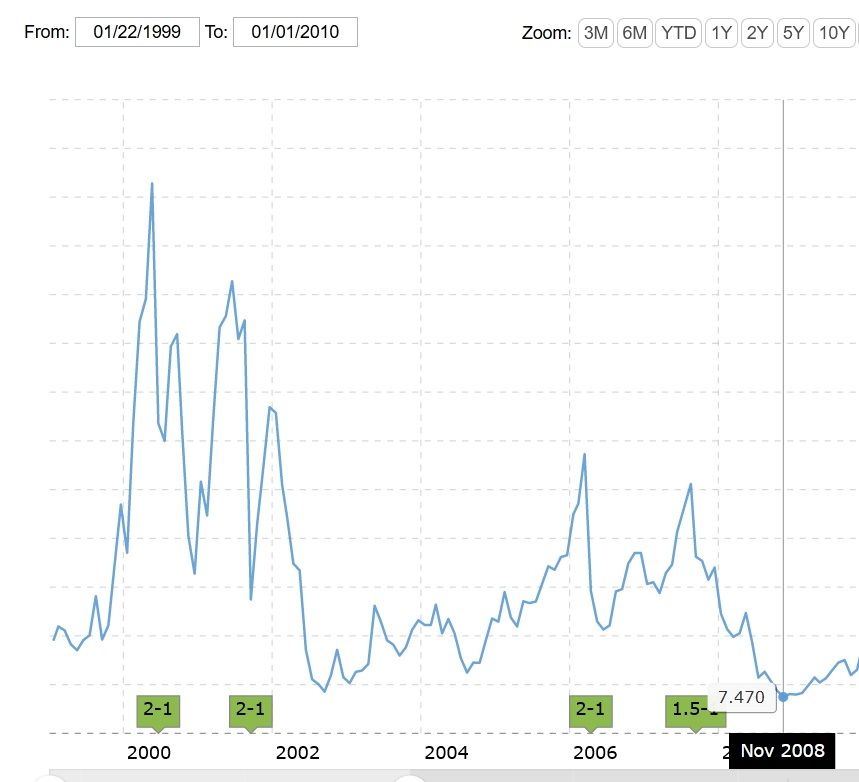The width and height of the screenshot is (859, 782).
Task: Select the 1Y zoom range
Action: click(721, 33)
